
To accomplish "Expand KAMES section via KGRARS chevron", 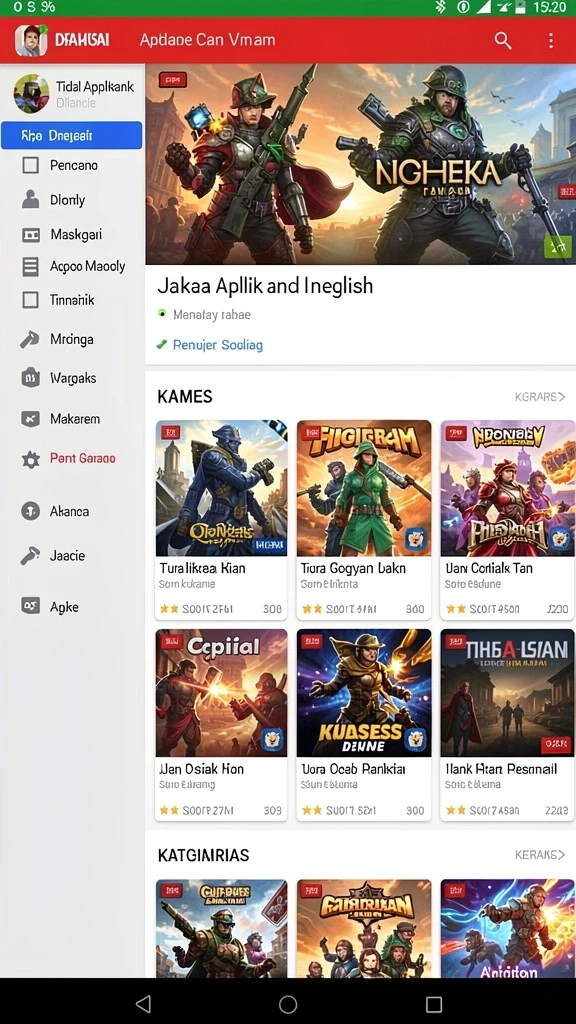I will (x=539, y=396).
